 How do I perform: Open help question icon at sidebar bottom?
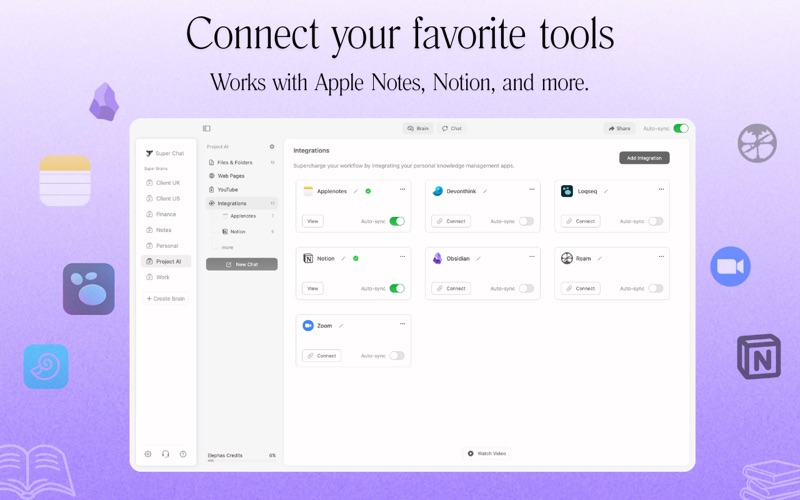pos(183,454)
